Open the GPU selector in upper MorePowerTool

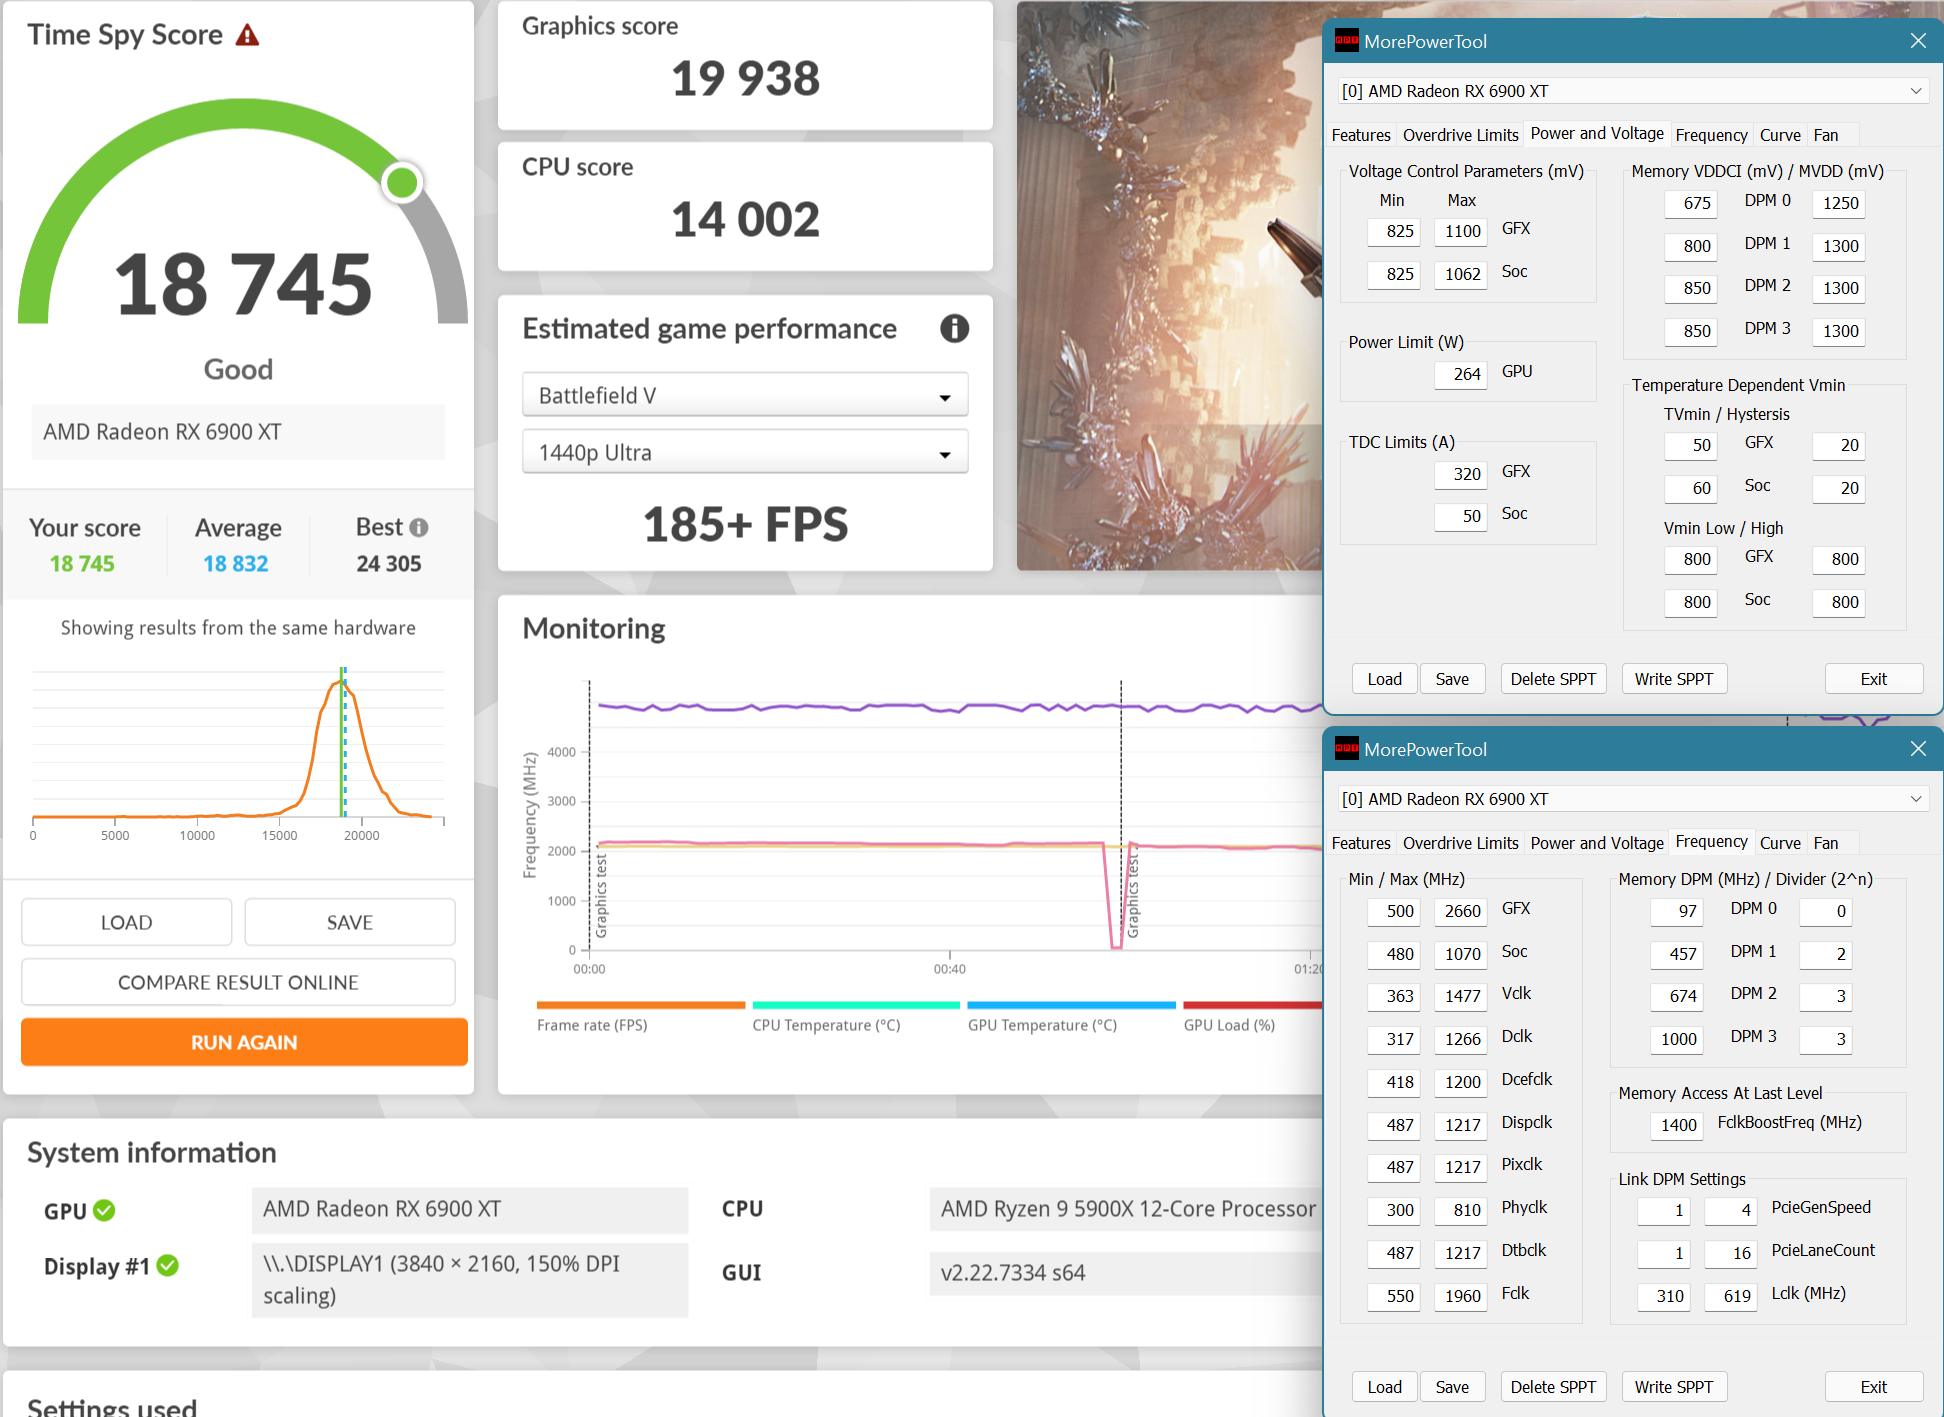[x=1632, y=91]
